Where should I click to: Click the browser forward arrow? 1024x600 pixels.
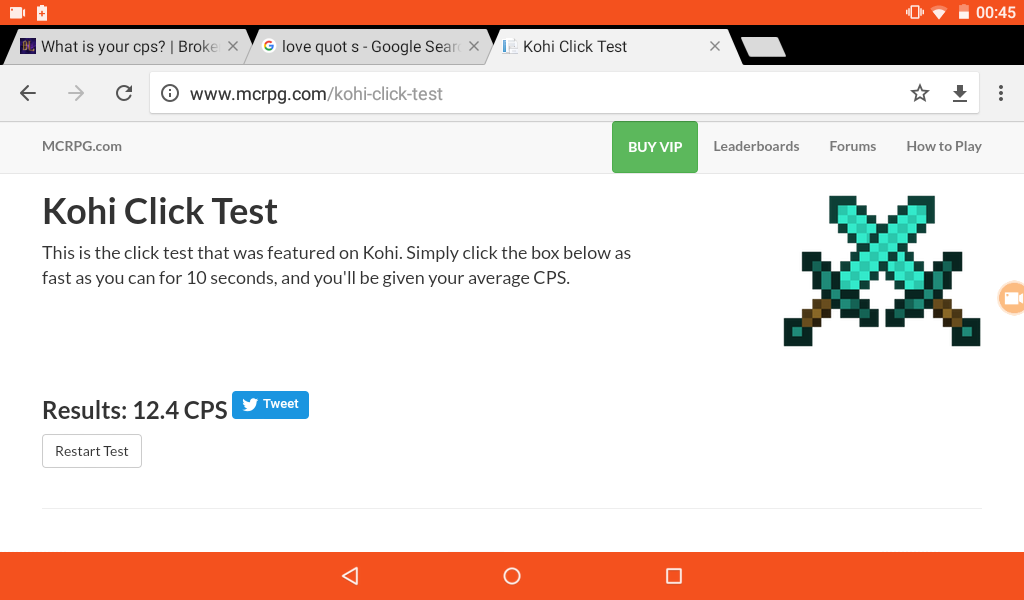pos(76,93)
